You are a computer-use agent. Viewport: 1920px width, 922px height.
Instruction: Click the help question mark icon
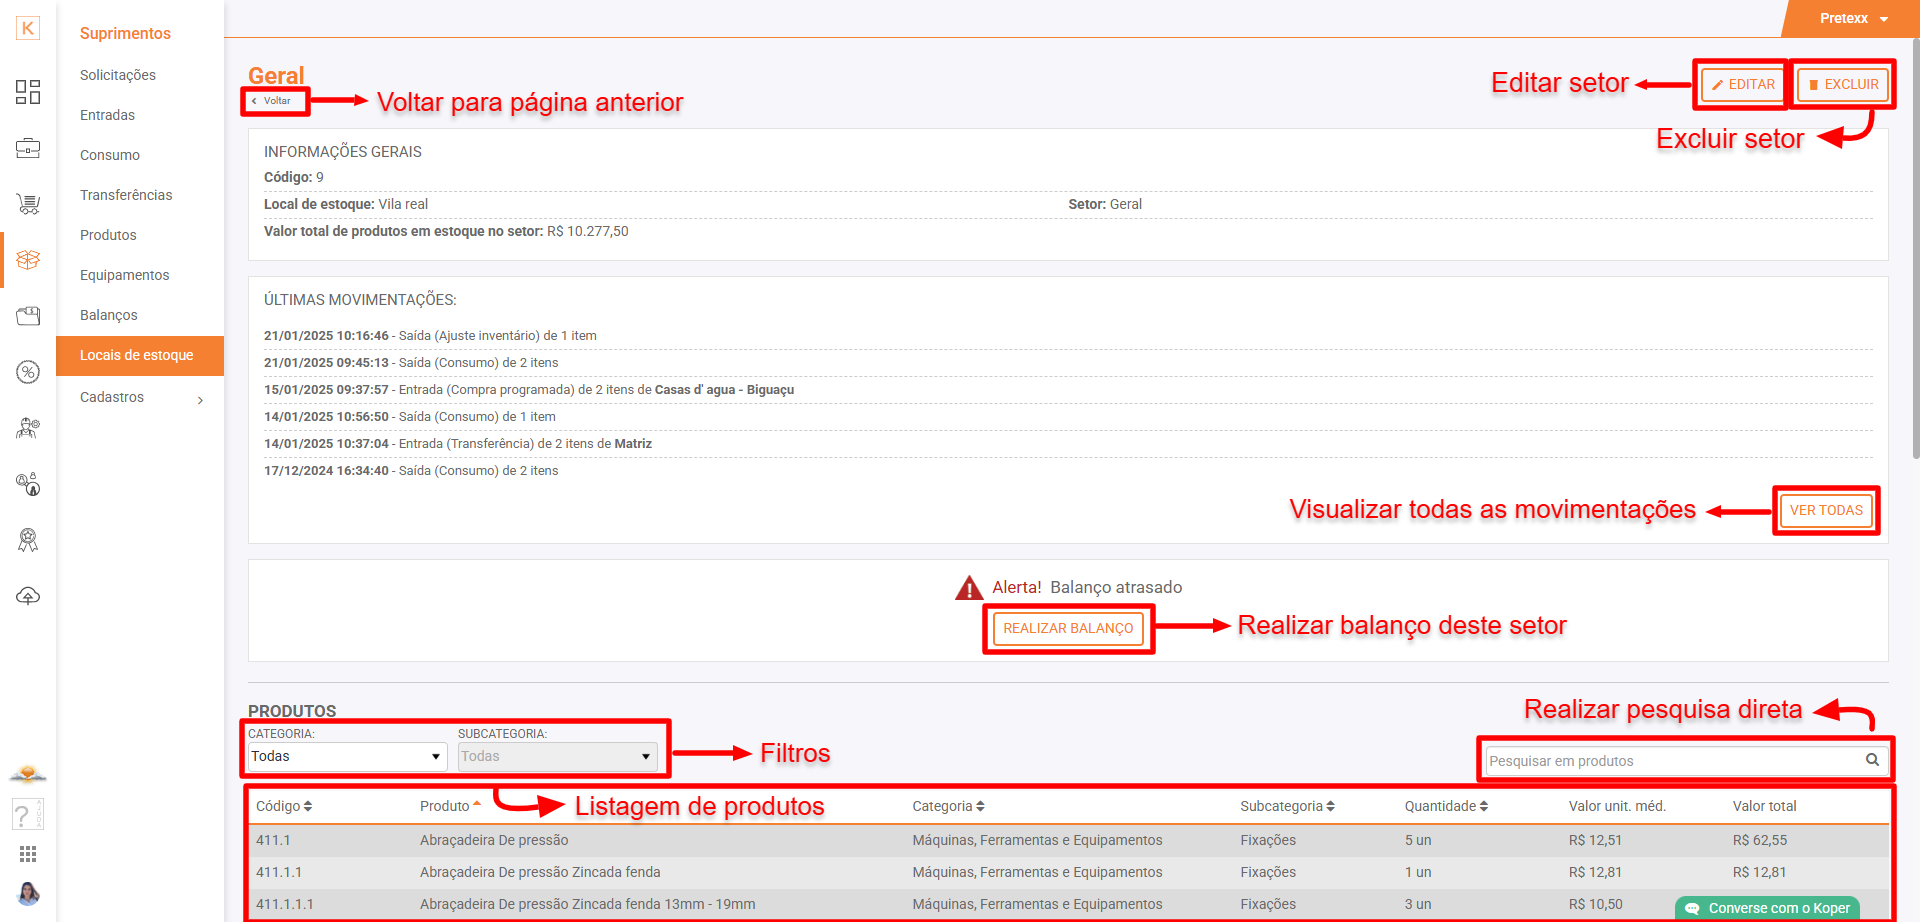(x=23, y=815)
